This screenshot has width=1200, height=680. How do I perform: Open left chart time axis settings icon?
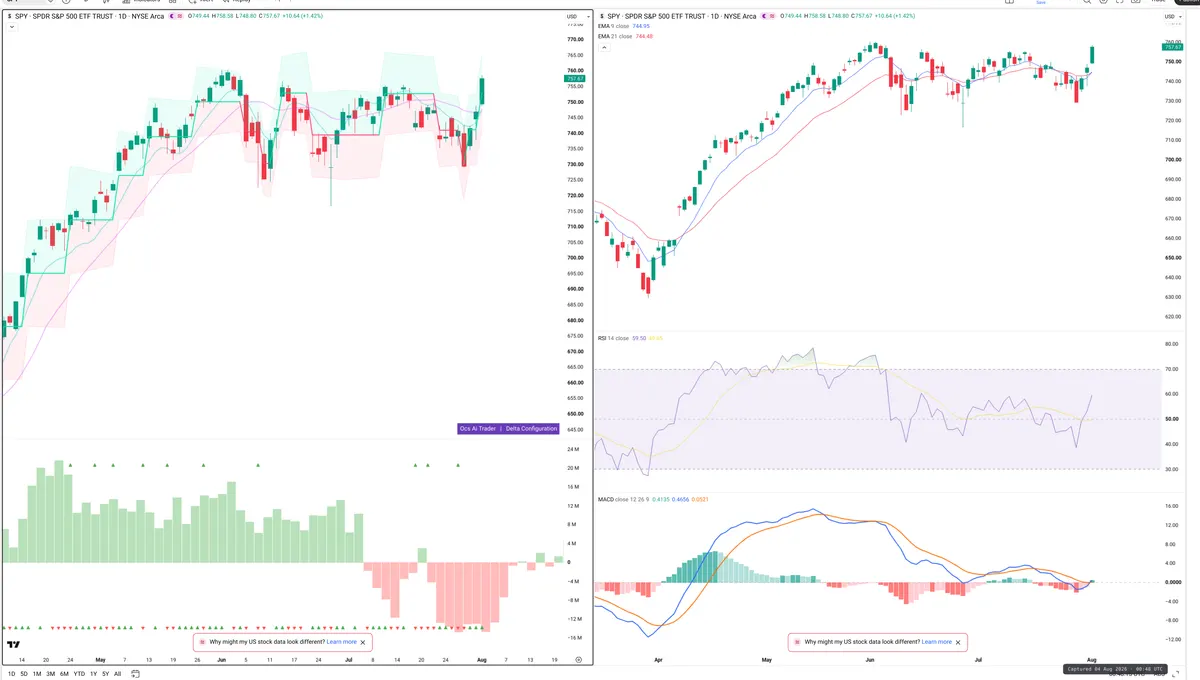pos(578,660)
